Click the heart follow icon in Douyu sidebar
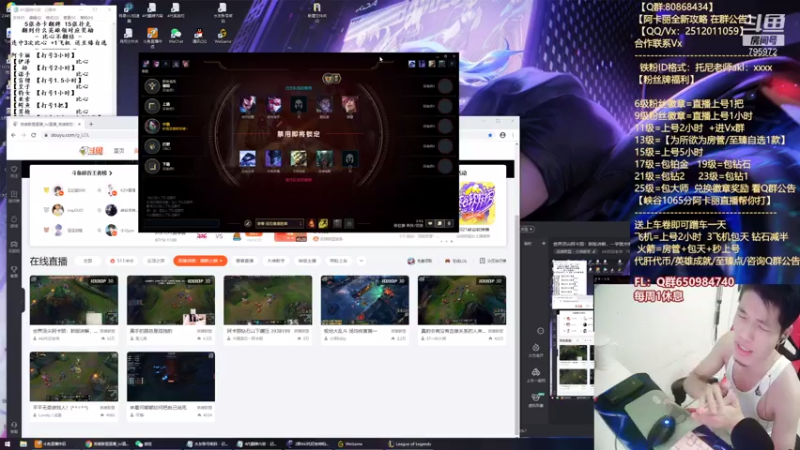The image size is (800, 450). [14, 169]
